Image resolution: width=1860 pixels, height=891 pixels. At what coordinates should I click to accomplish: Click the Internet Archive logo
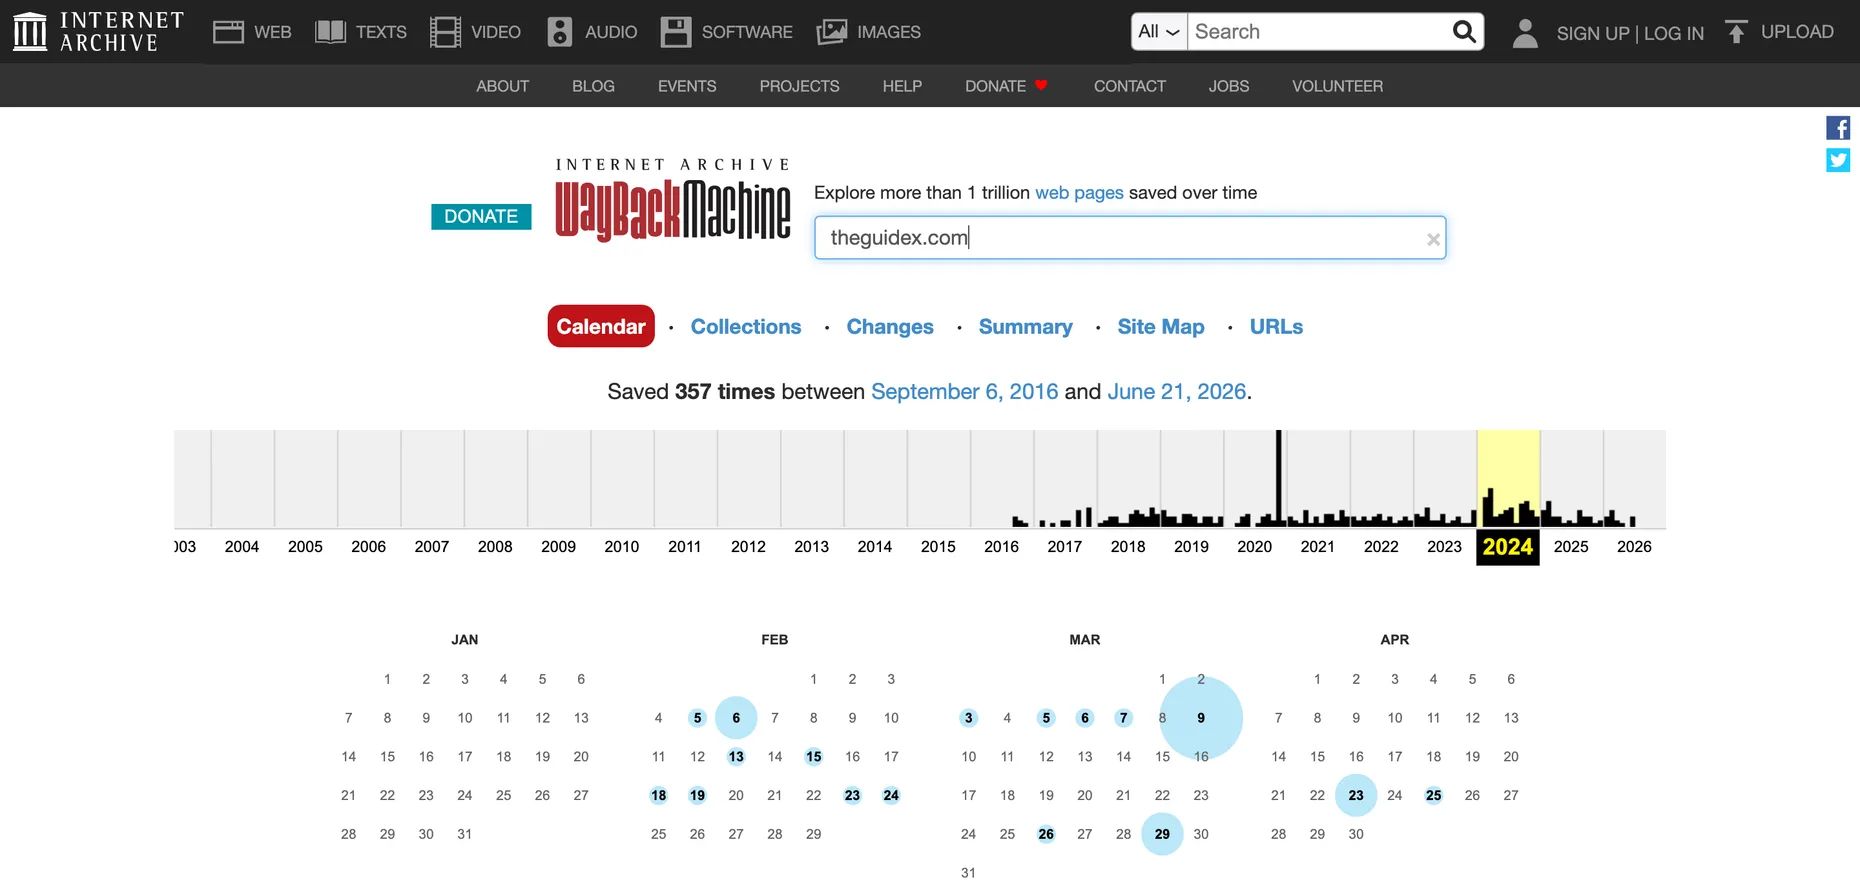point(98,32)
